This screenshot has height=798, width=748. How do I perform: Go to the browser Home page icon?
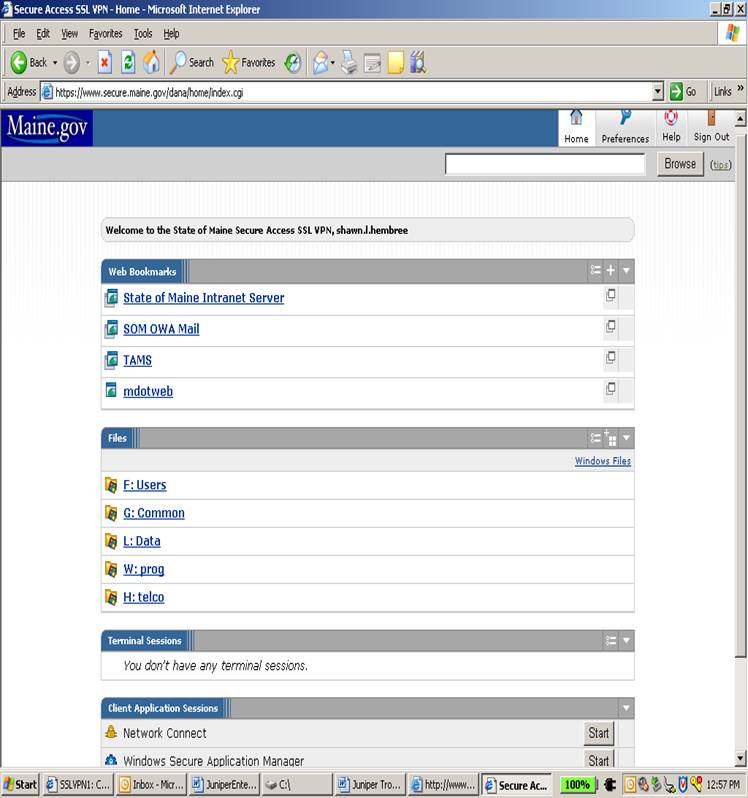tap(151, 63)
